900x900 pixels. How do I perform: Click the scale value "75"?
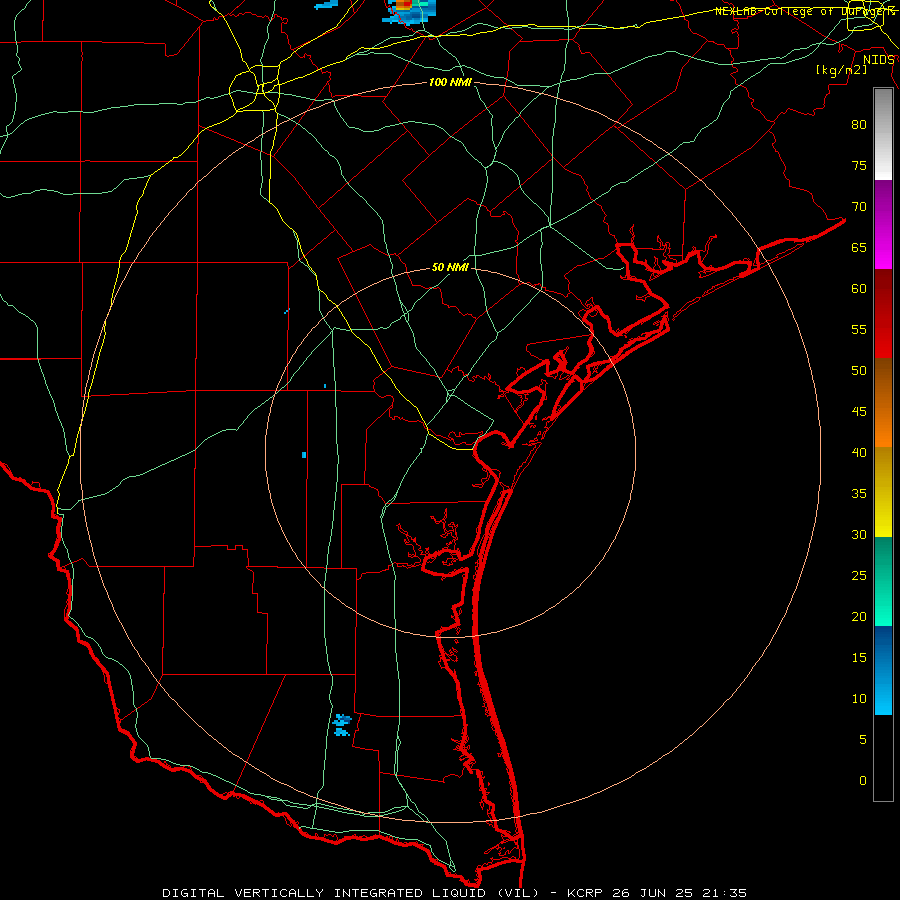(x=859, y=165)
